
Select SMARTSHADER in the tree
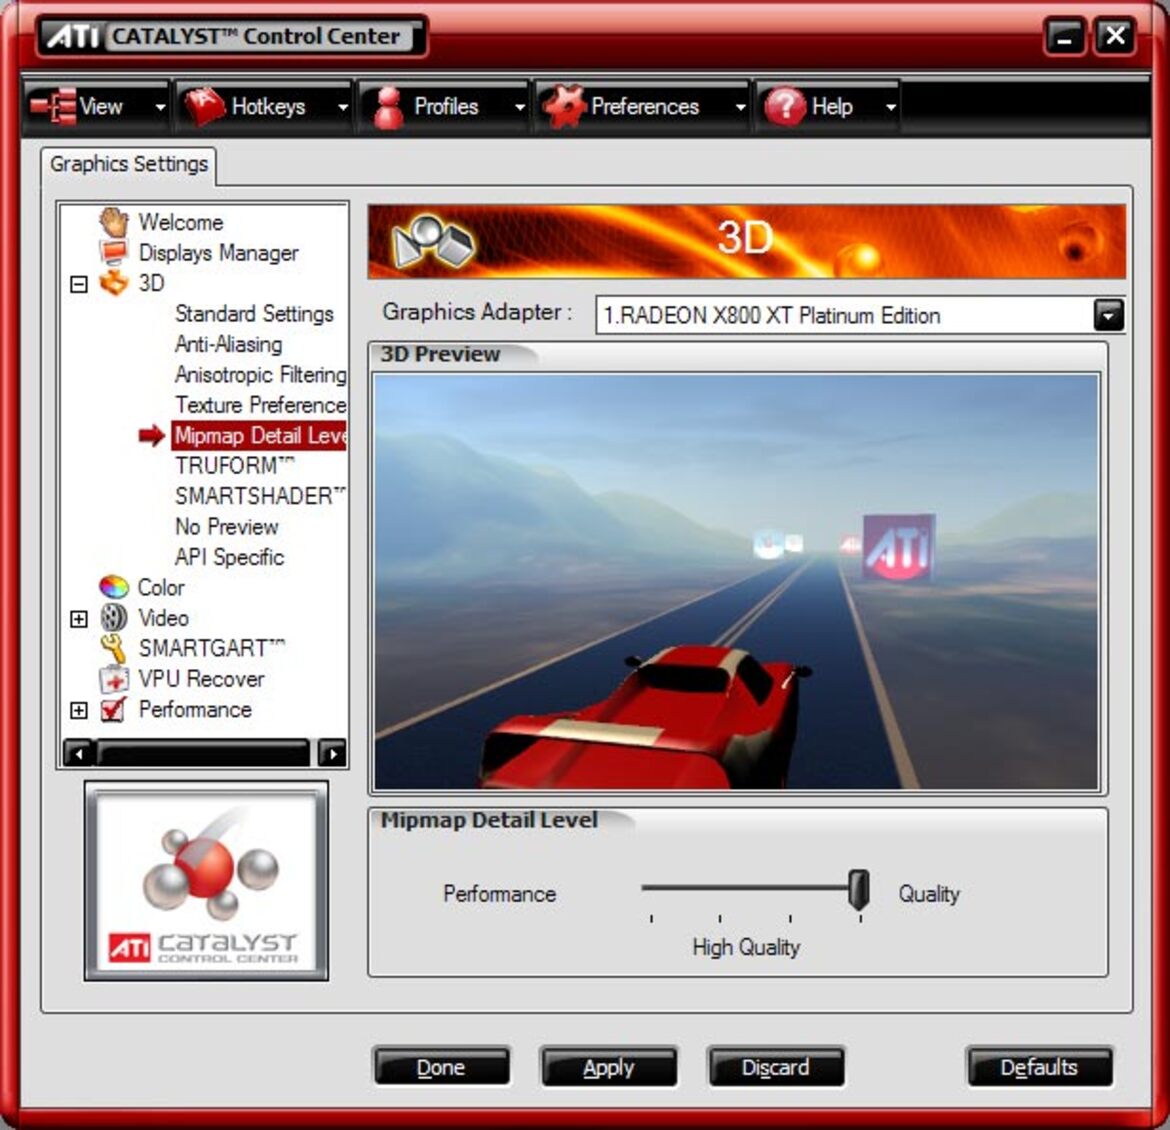260,496
